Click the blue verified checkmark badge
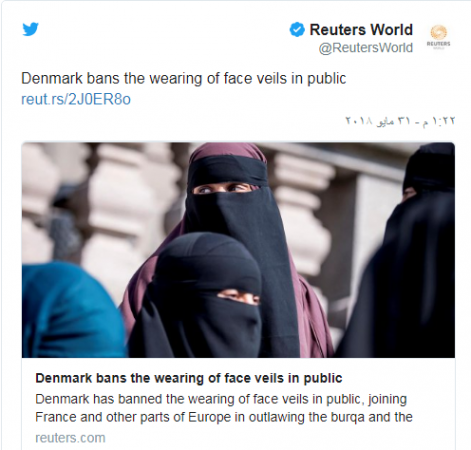This screenshot has width=471, height=450. (x=297, y=30)
